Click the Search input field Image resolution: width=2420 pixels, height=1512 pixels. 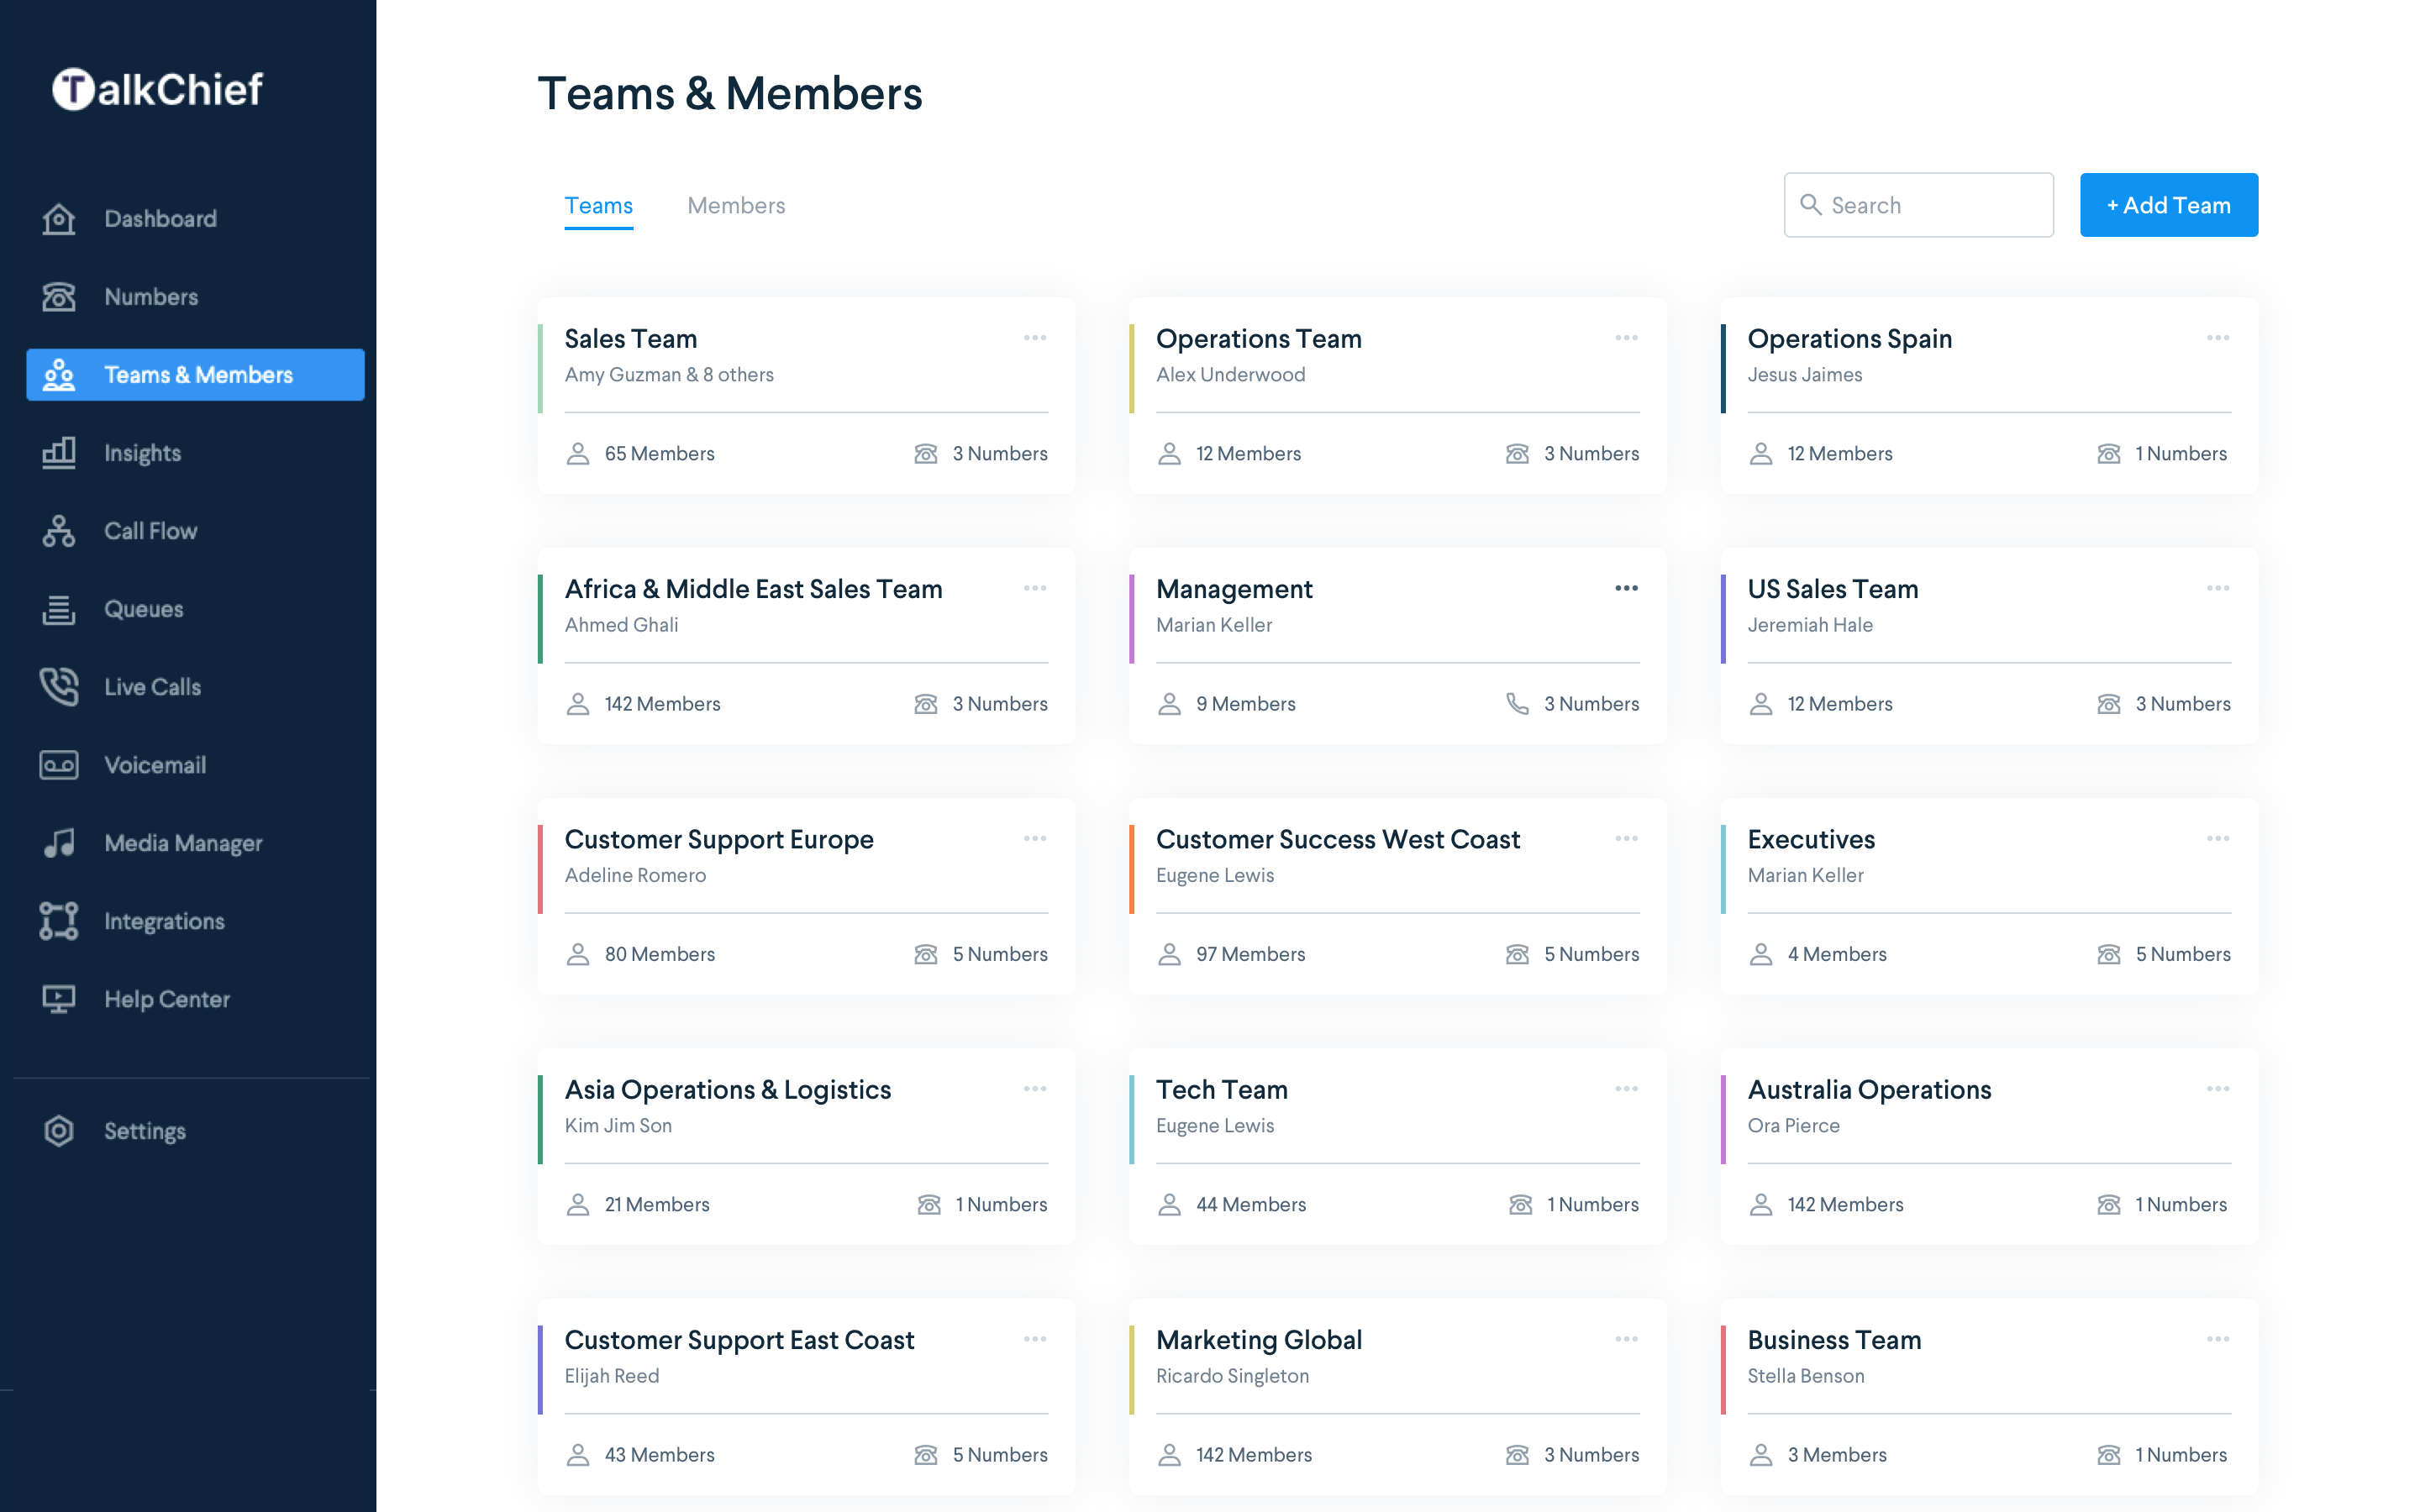[1930, 205]
